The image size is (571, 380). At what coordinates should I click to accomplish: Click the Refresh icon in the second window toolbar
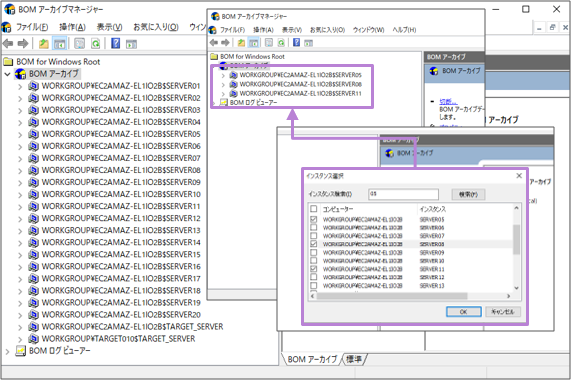point(281,43)
